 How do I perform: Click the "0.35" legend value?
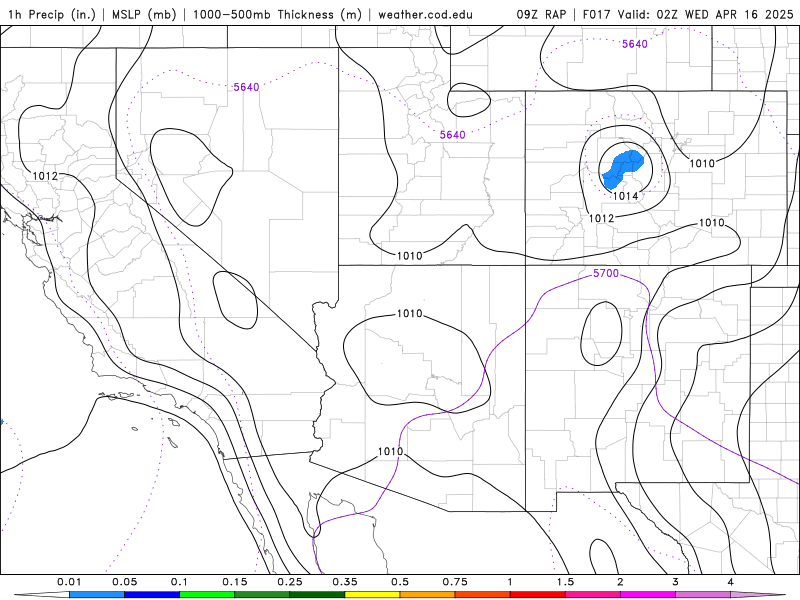tap(345, 582)
